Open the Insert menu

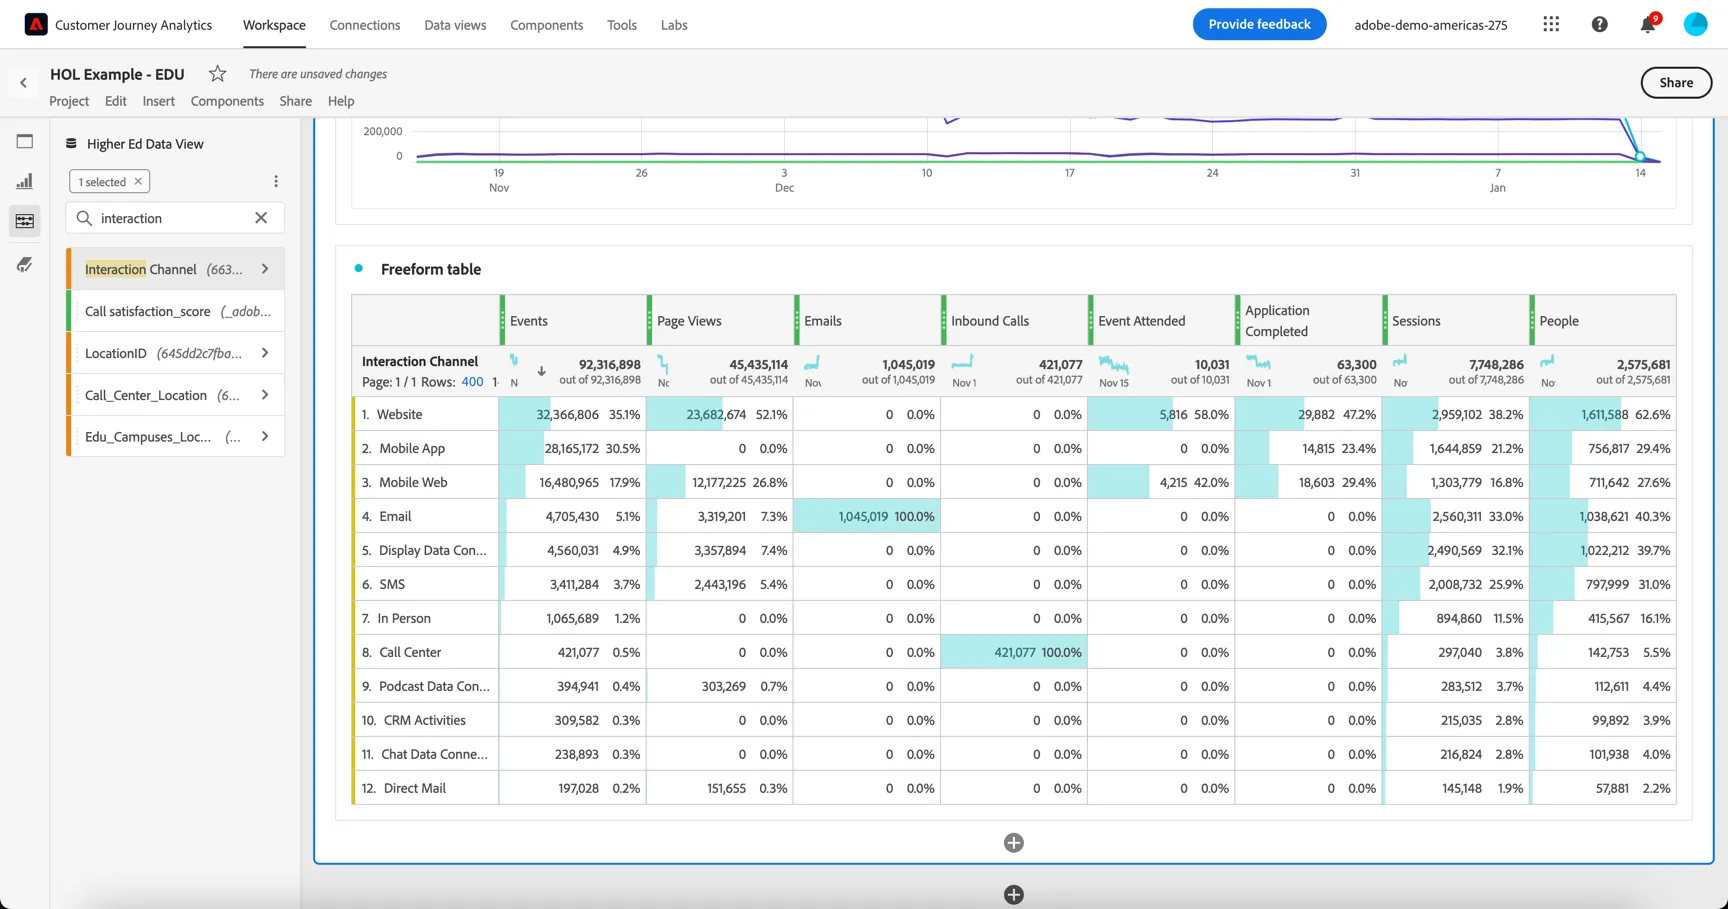[x=158, y=101]
